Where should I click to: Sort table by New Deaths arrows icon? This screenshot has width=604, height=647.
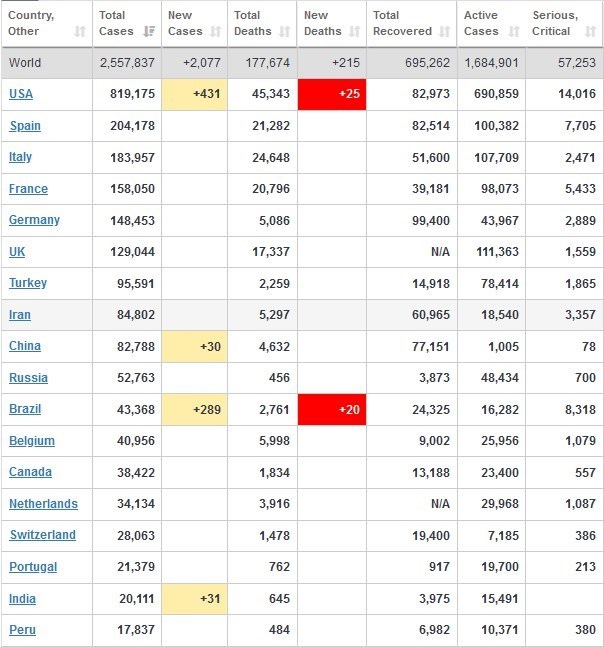coord(352,32)
